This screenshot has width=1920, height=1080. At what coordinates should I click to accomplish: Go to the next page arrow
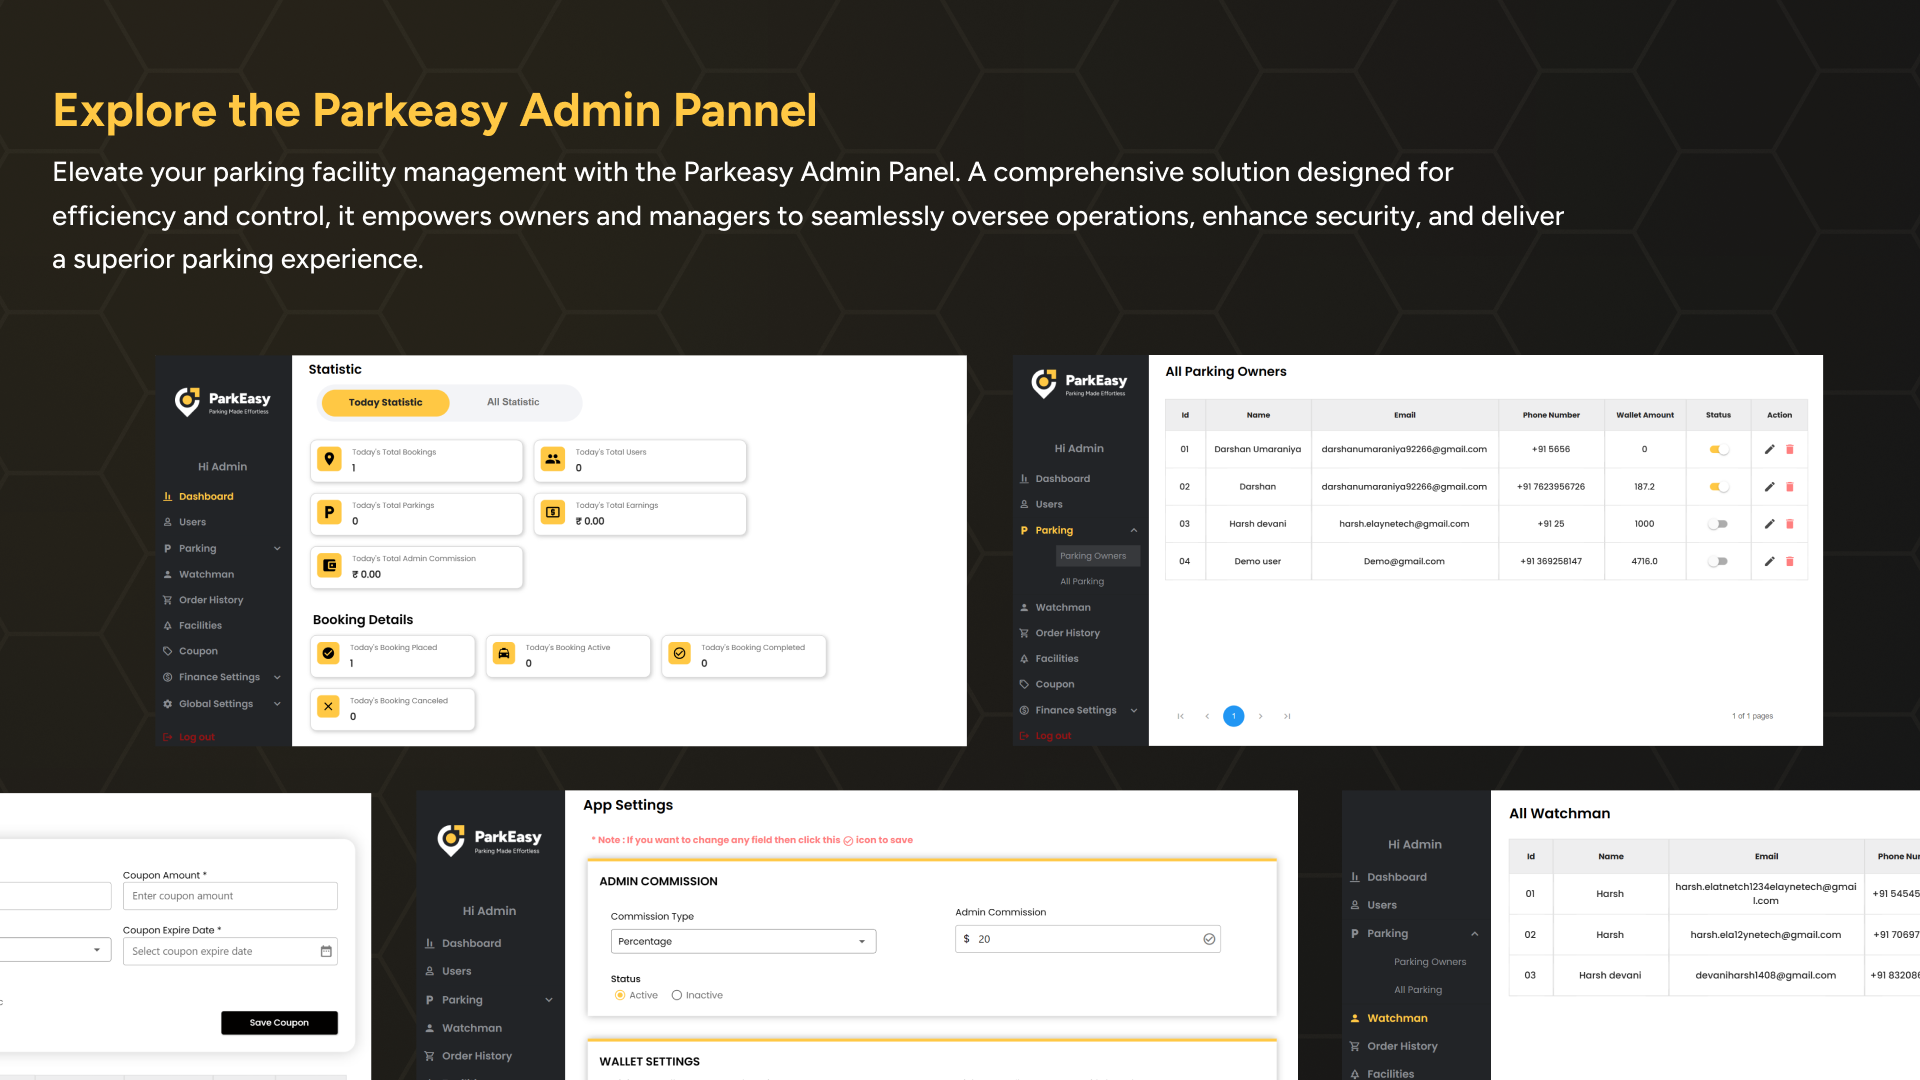coord(1260,716)
